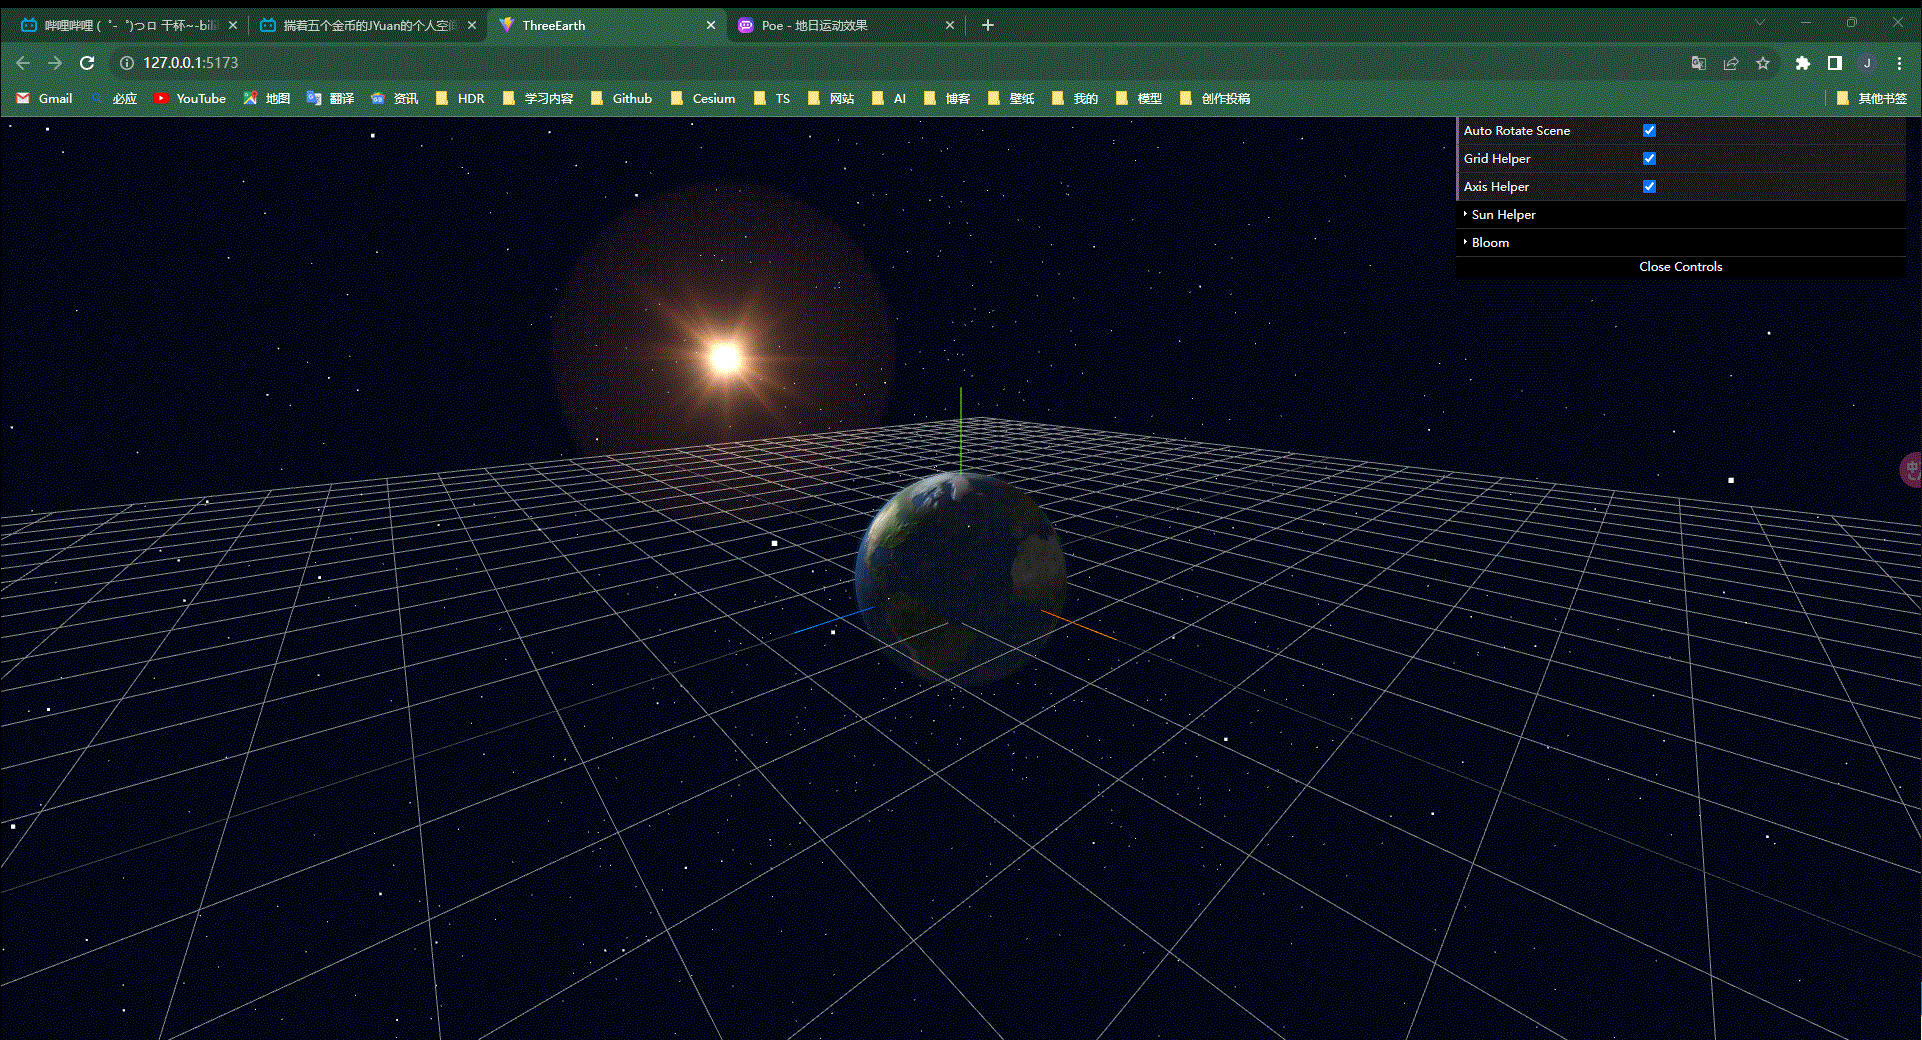
Task: Open the 模型 bookmark folder
Action: point(1139,98)
